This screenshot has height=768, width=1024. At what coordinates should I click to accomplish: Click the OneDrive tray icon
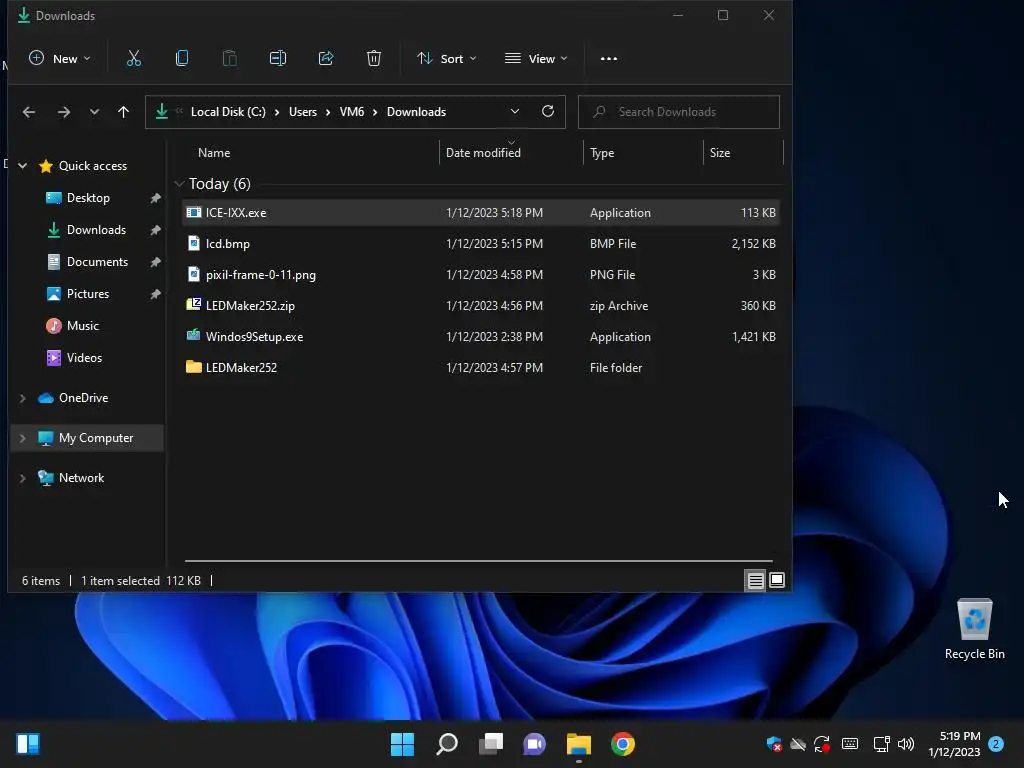coord(797,744)
